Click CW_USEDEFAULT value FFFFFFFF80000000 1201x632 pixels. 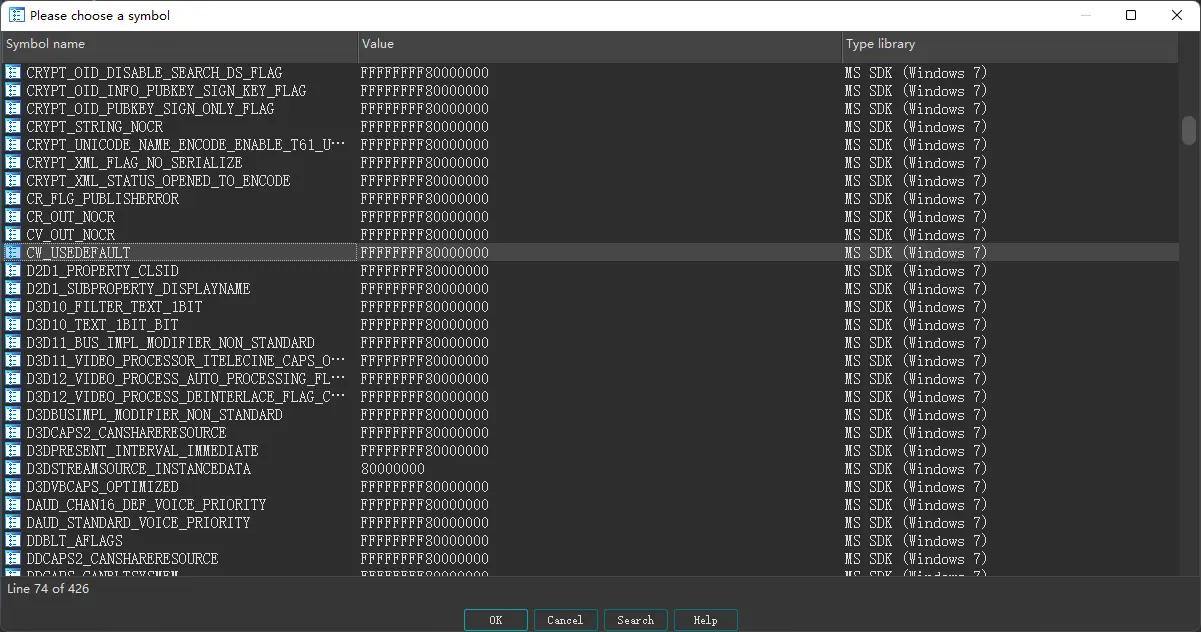[x=425, y=253]
